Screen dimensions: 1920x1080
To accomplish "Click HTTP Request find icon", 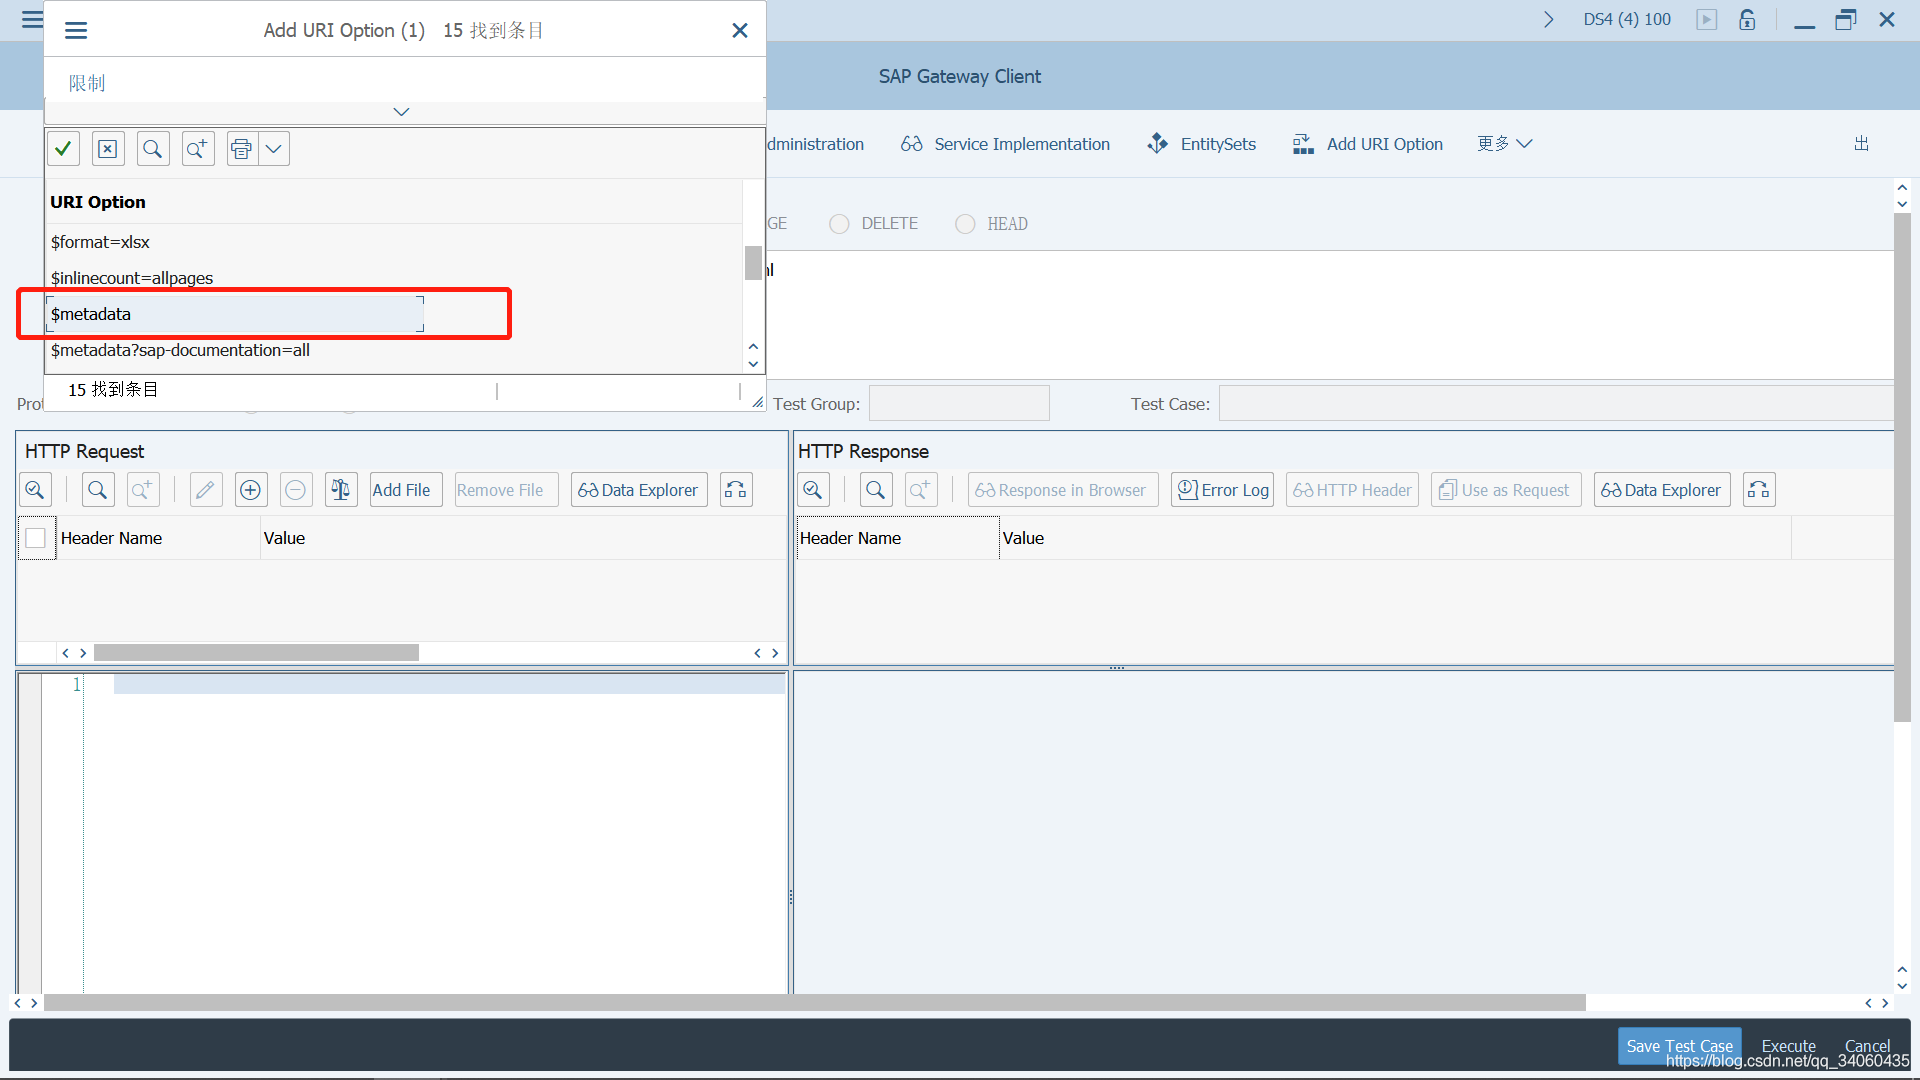I will pyautogui.click(x=98, y=490).
